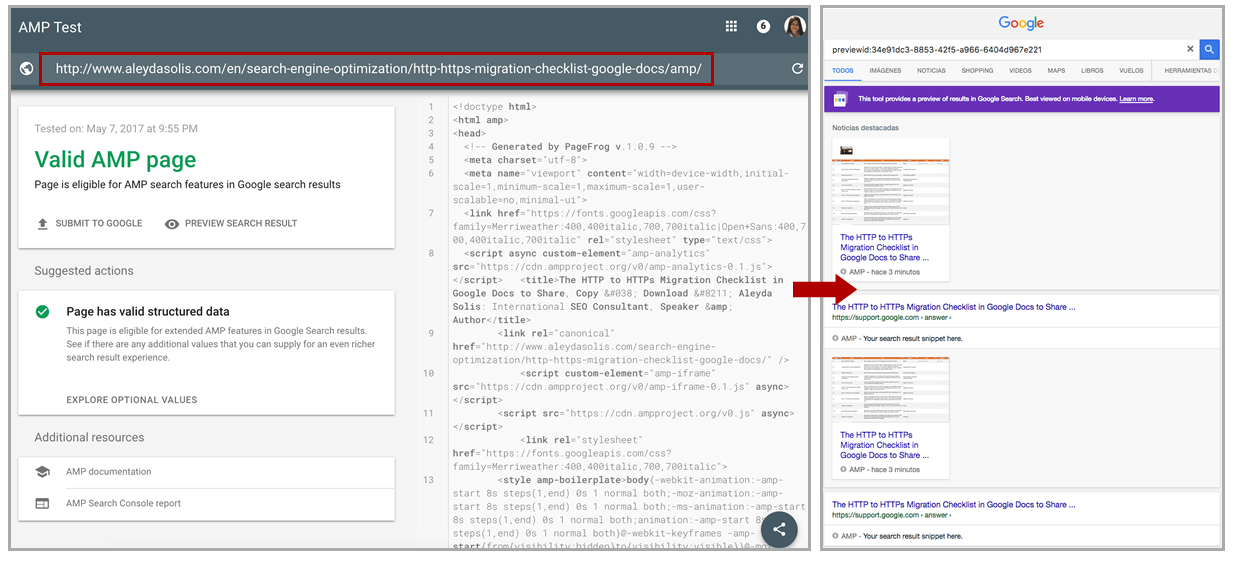Follow the Learn more link in banner
This screenshot has width=1239, height=564.
coord(1136,99)
